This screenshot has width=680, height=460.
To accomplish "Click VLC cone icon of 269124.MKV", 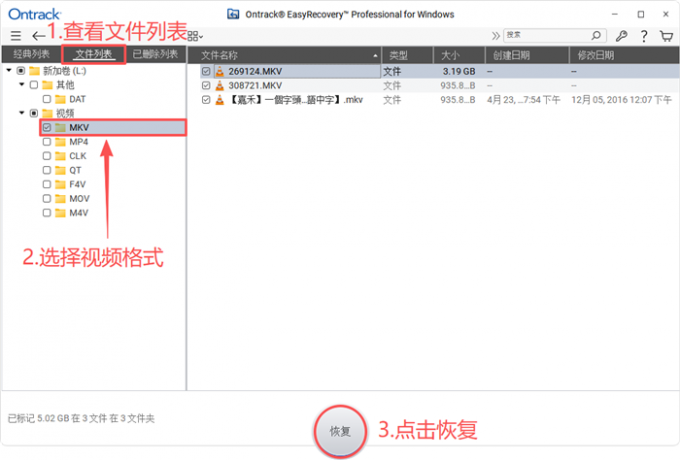I will 220,71.
